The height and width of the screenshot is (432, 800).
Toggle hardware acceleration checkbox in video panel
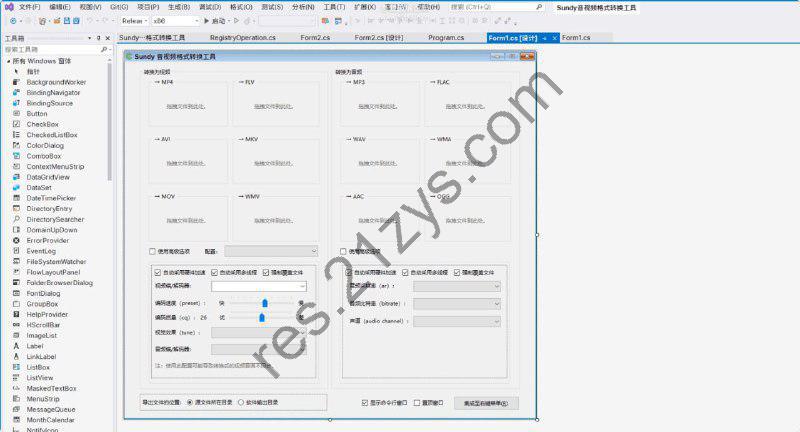point(158,273)
